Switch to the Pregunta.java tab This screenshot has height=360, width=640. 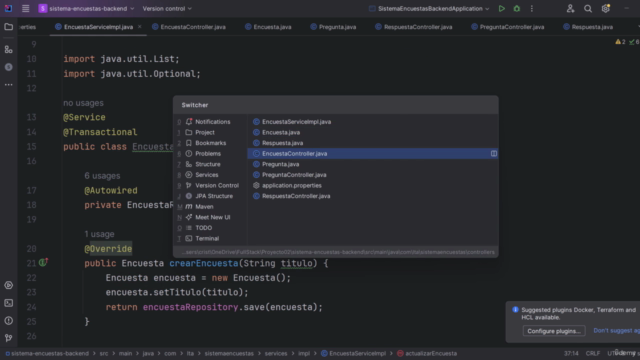point(333,27)
